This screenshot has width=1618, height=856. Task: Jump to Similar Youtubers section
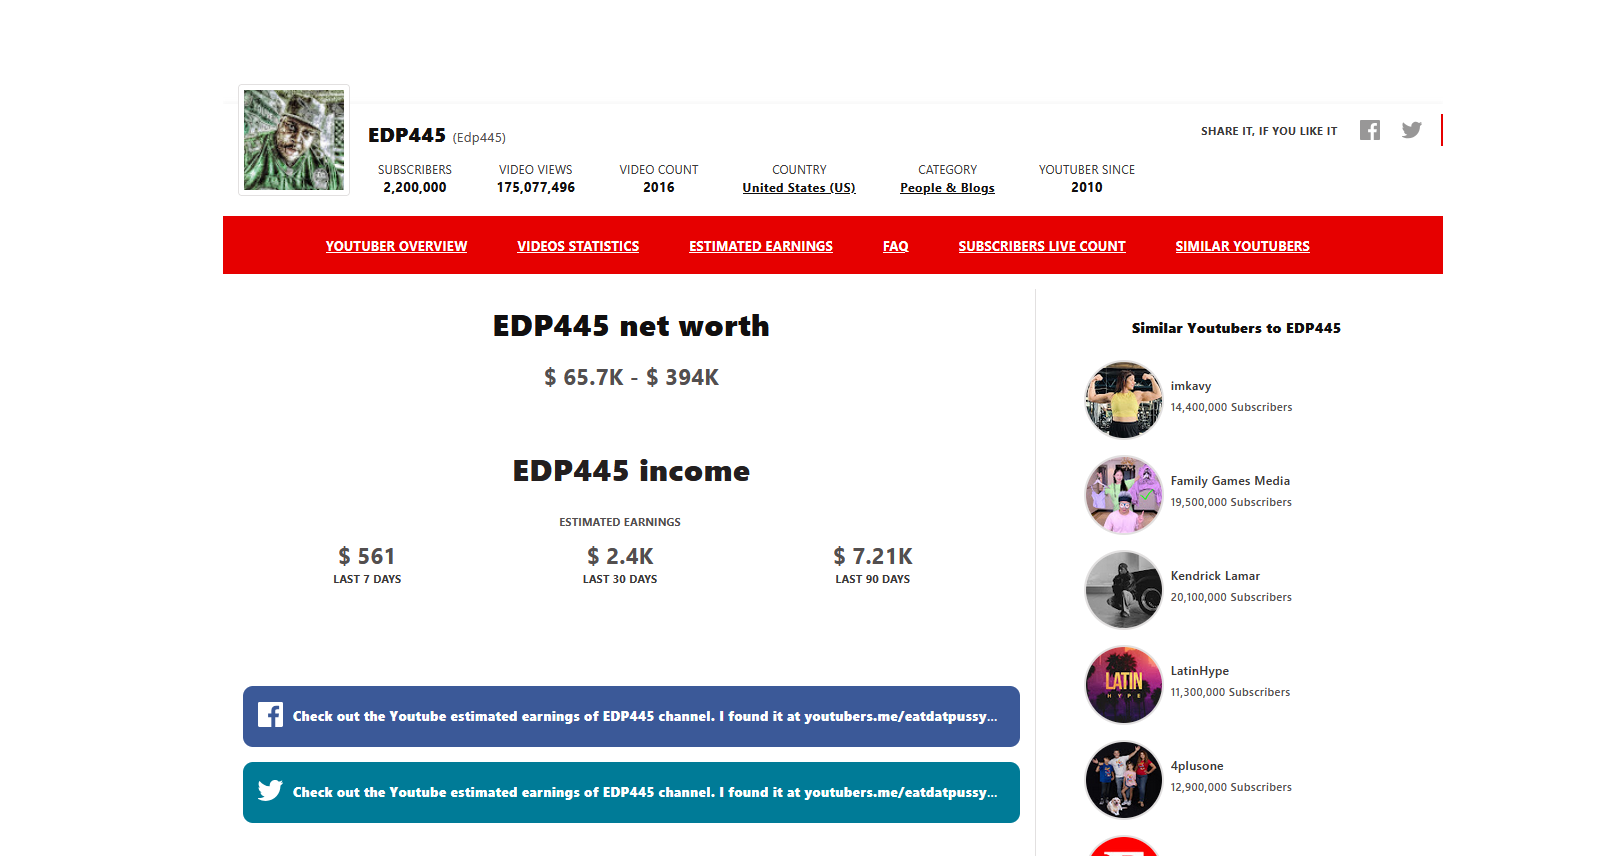(x=1242, y=246)
